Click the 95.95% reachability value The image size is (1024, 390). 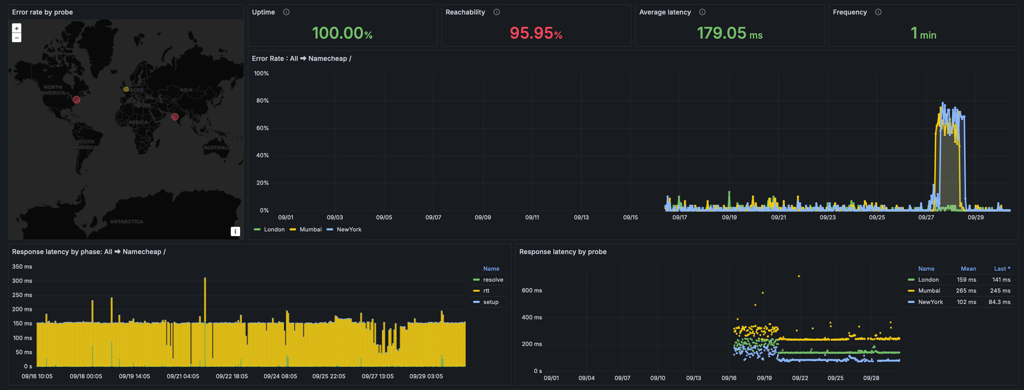536,33
